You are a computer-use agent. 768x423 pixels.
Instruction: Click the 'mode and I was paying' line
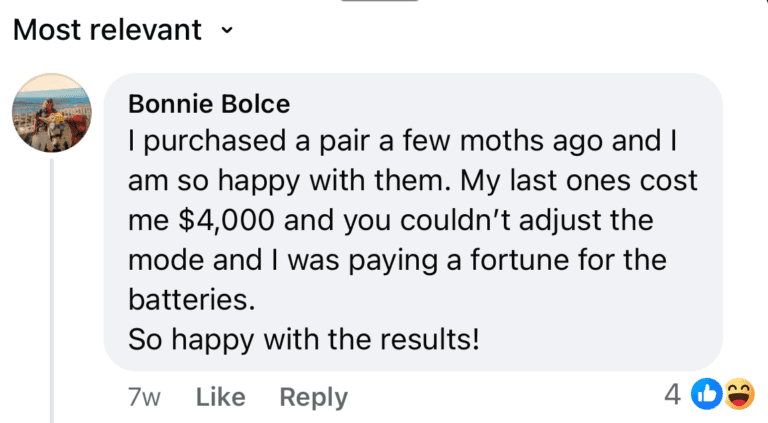pos(283,260)
